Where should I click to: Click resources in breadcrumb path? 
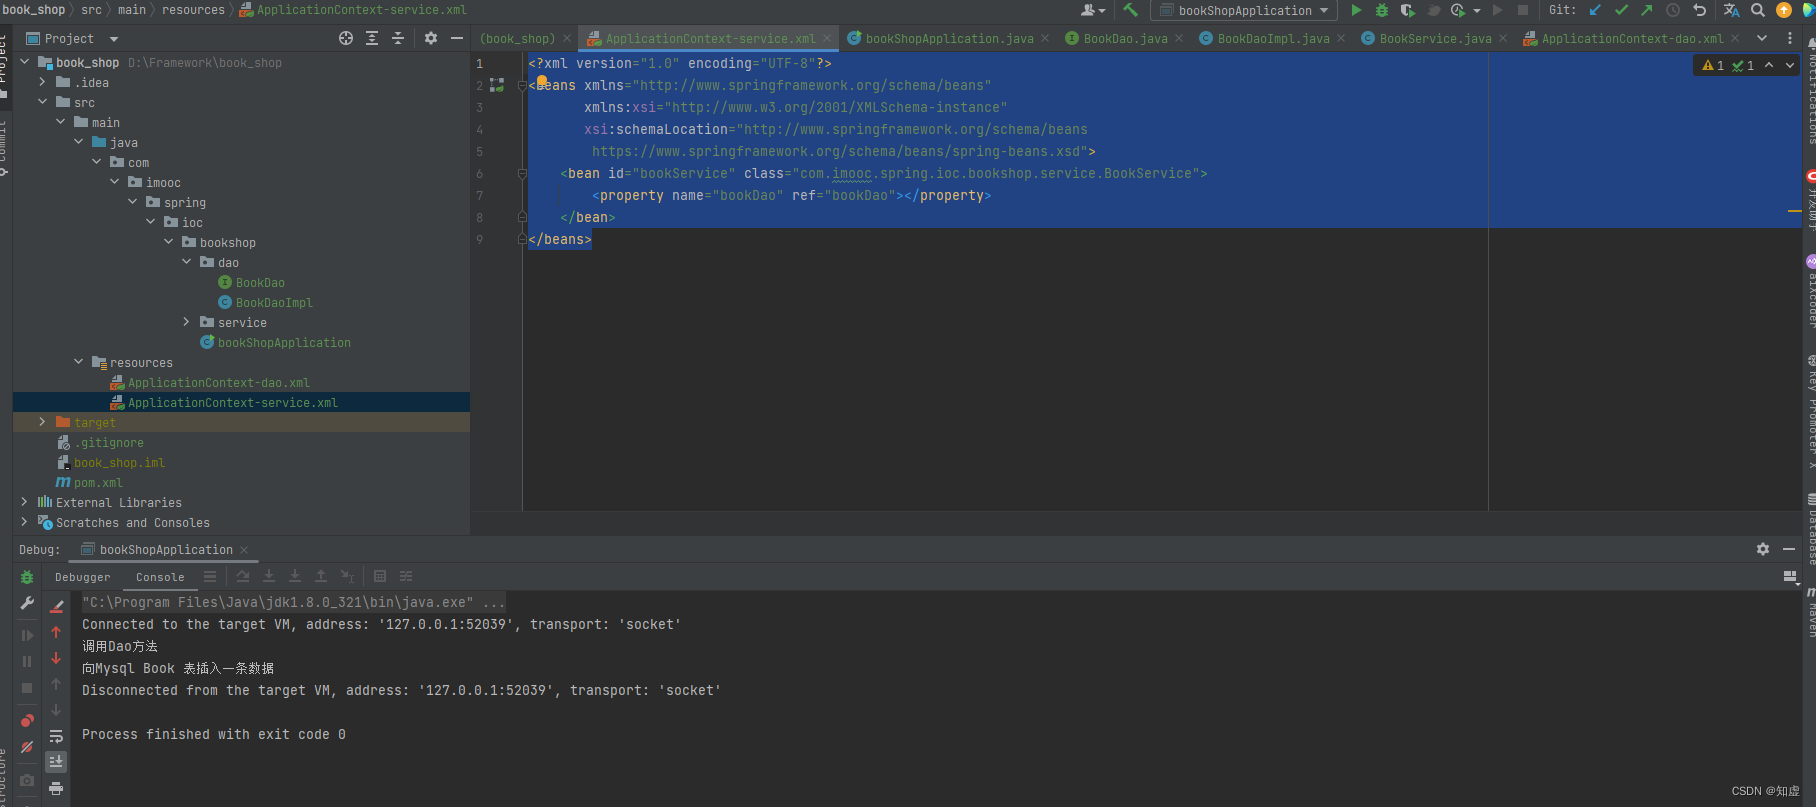(193, 10)
